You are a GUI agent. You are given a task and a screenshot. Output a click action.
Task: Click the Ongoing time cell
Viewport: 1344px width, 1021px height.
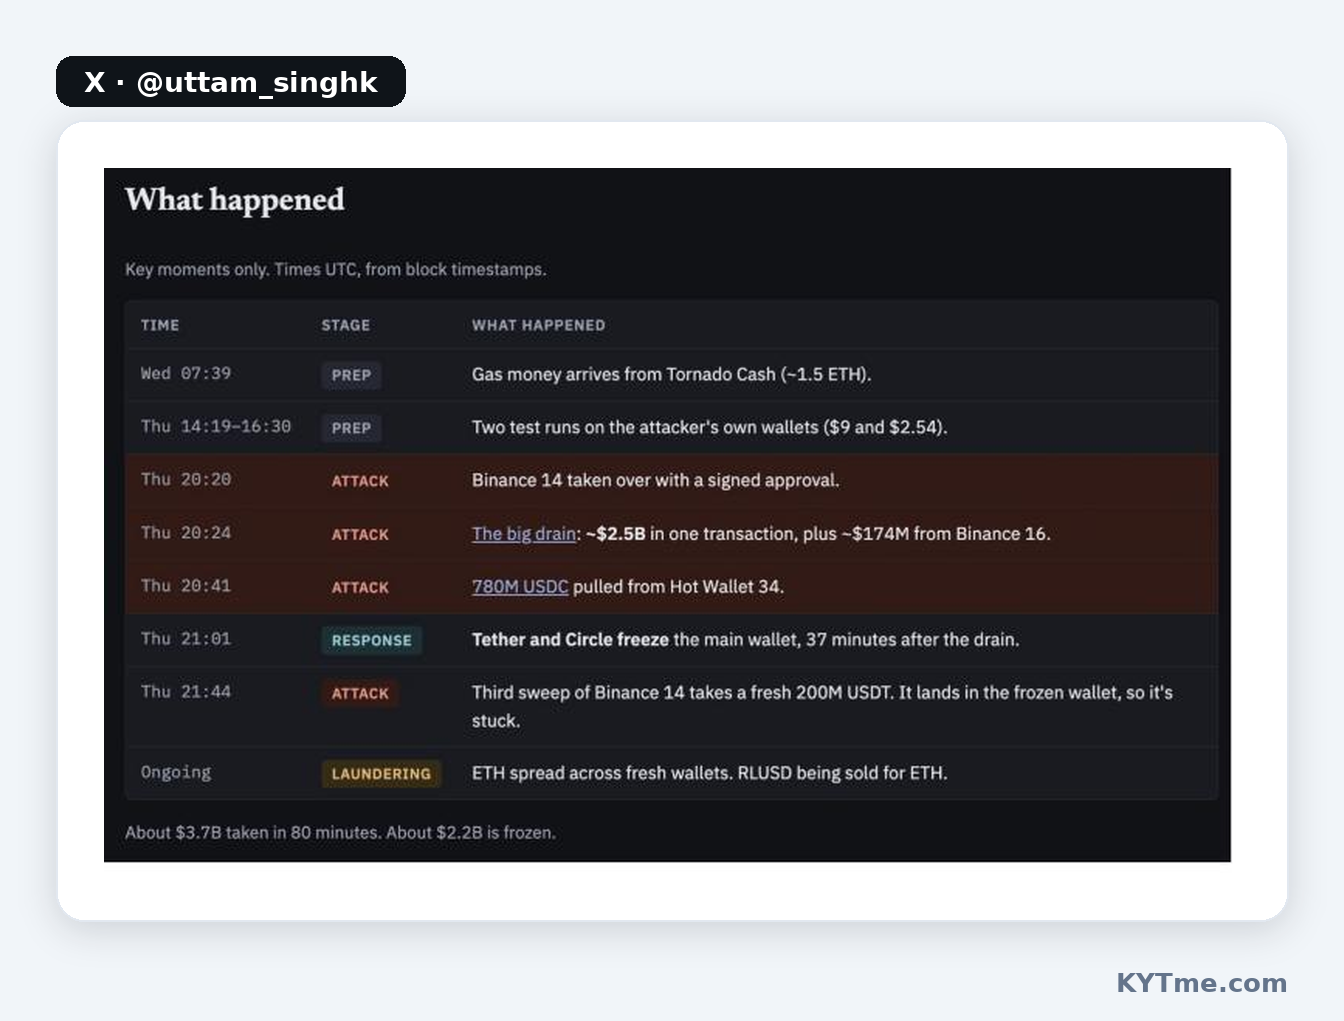[176, 772]
